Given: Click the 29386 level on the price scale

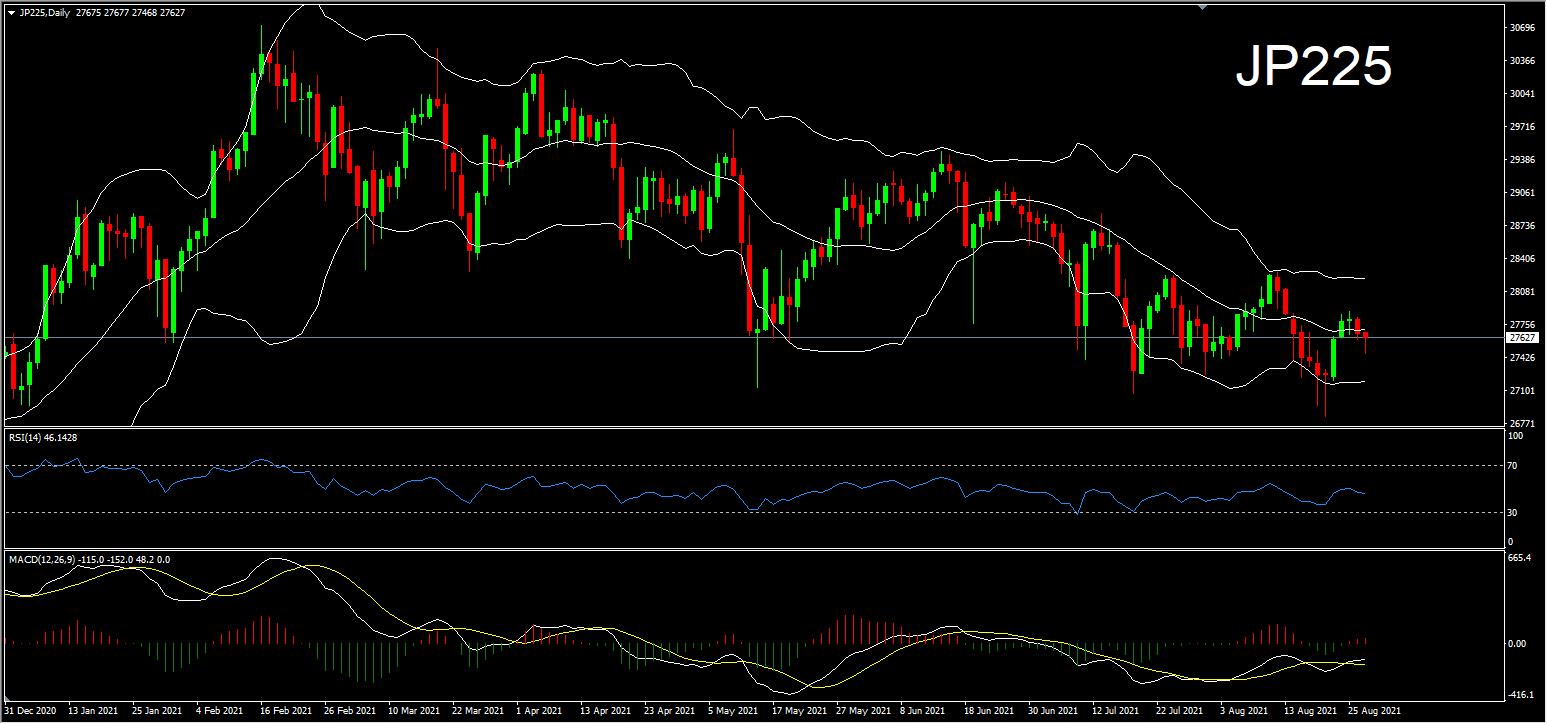Looking at the screenshot, I should coord(1523,160).
